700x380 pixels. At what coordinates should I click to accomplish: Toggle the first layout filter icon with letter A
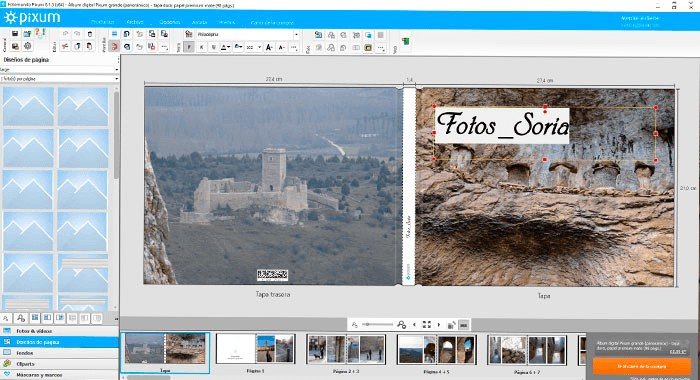click(6, 318)
